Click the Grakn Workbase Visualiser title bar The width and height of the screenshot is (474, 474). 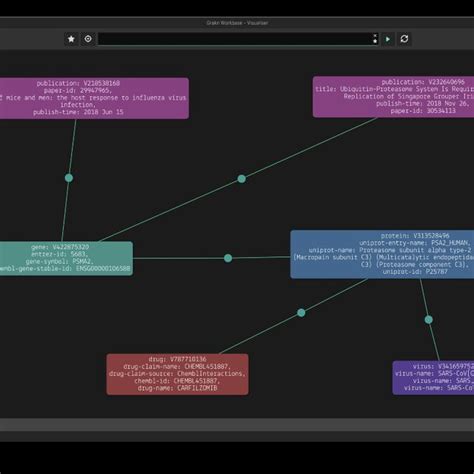pyautogui.click(x=237, y=23)
